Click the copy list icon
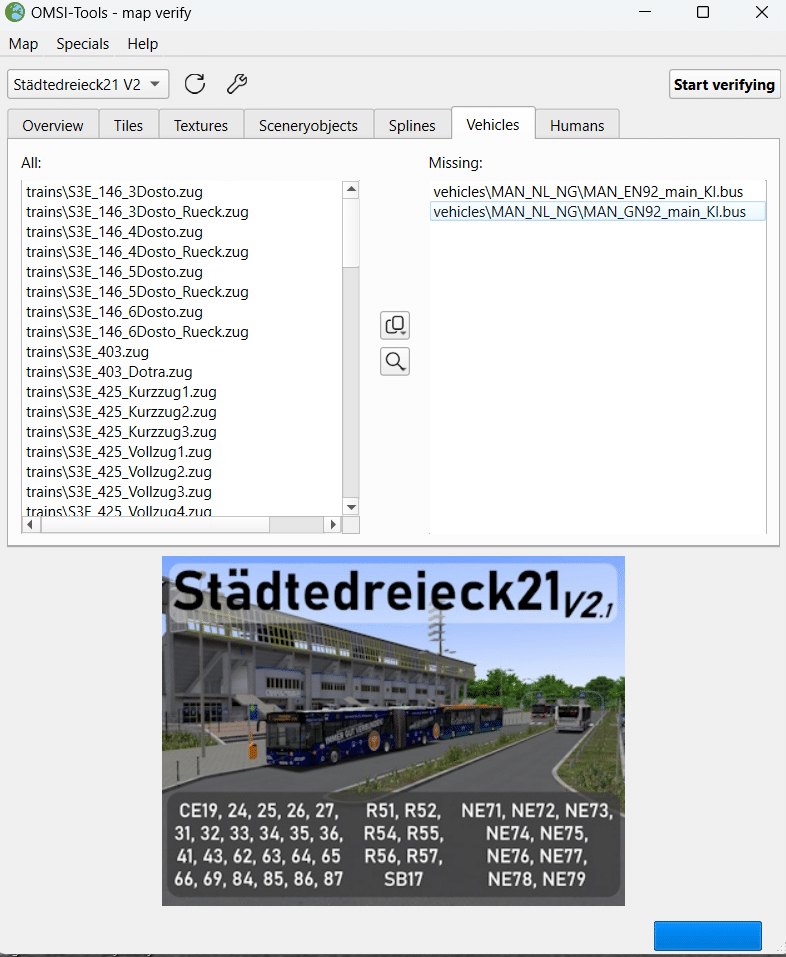 pos(395,325)
